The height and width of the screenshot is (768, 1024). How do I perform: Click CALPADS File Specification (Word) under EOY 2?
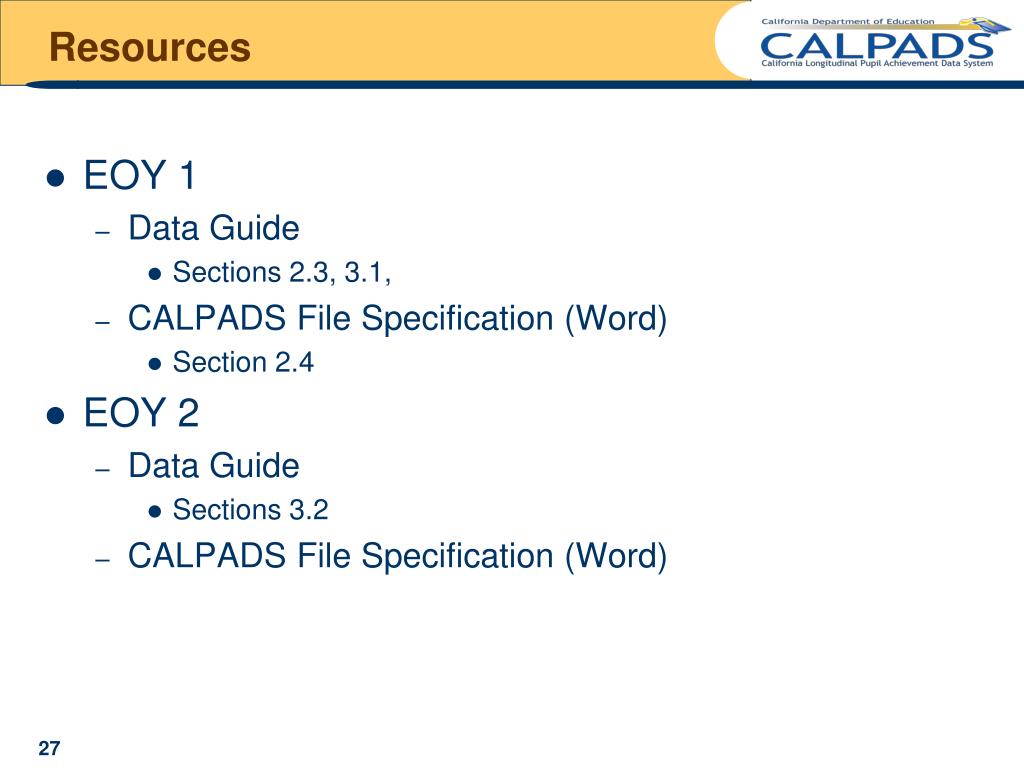pos(397,556)
